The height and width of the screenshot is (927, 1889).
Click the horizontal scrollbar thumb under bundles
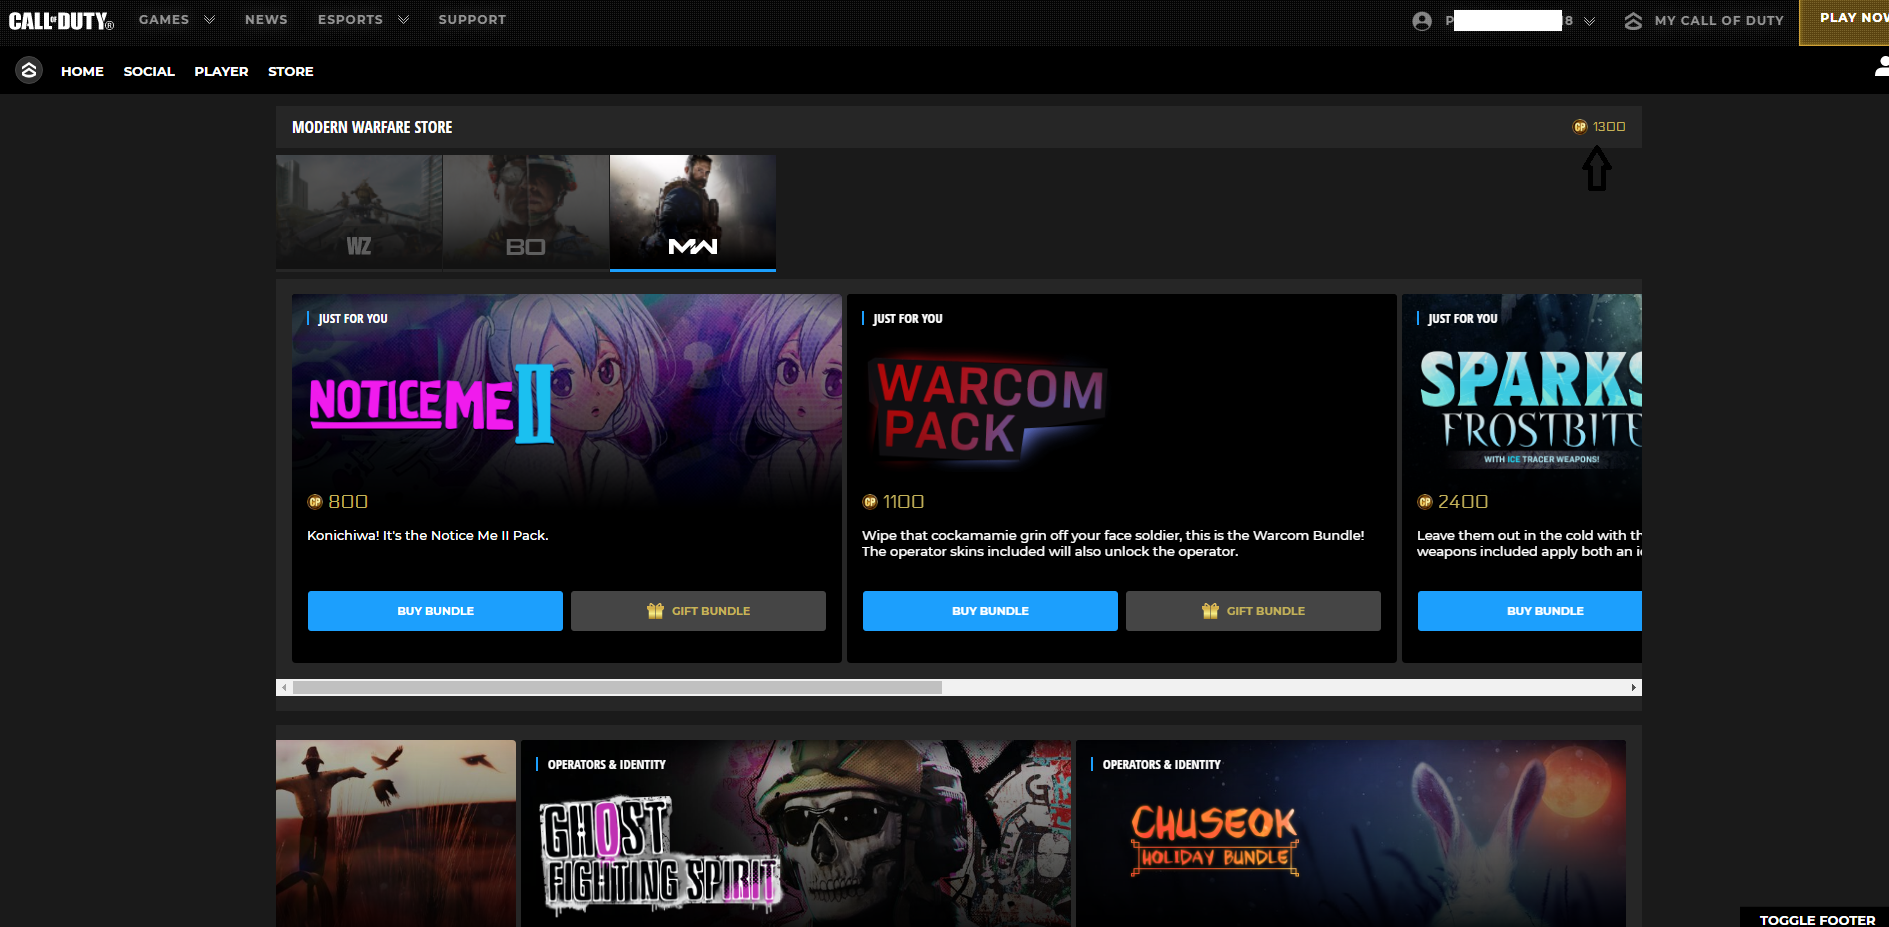pyautogui.click(x=617, y=688)
